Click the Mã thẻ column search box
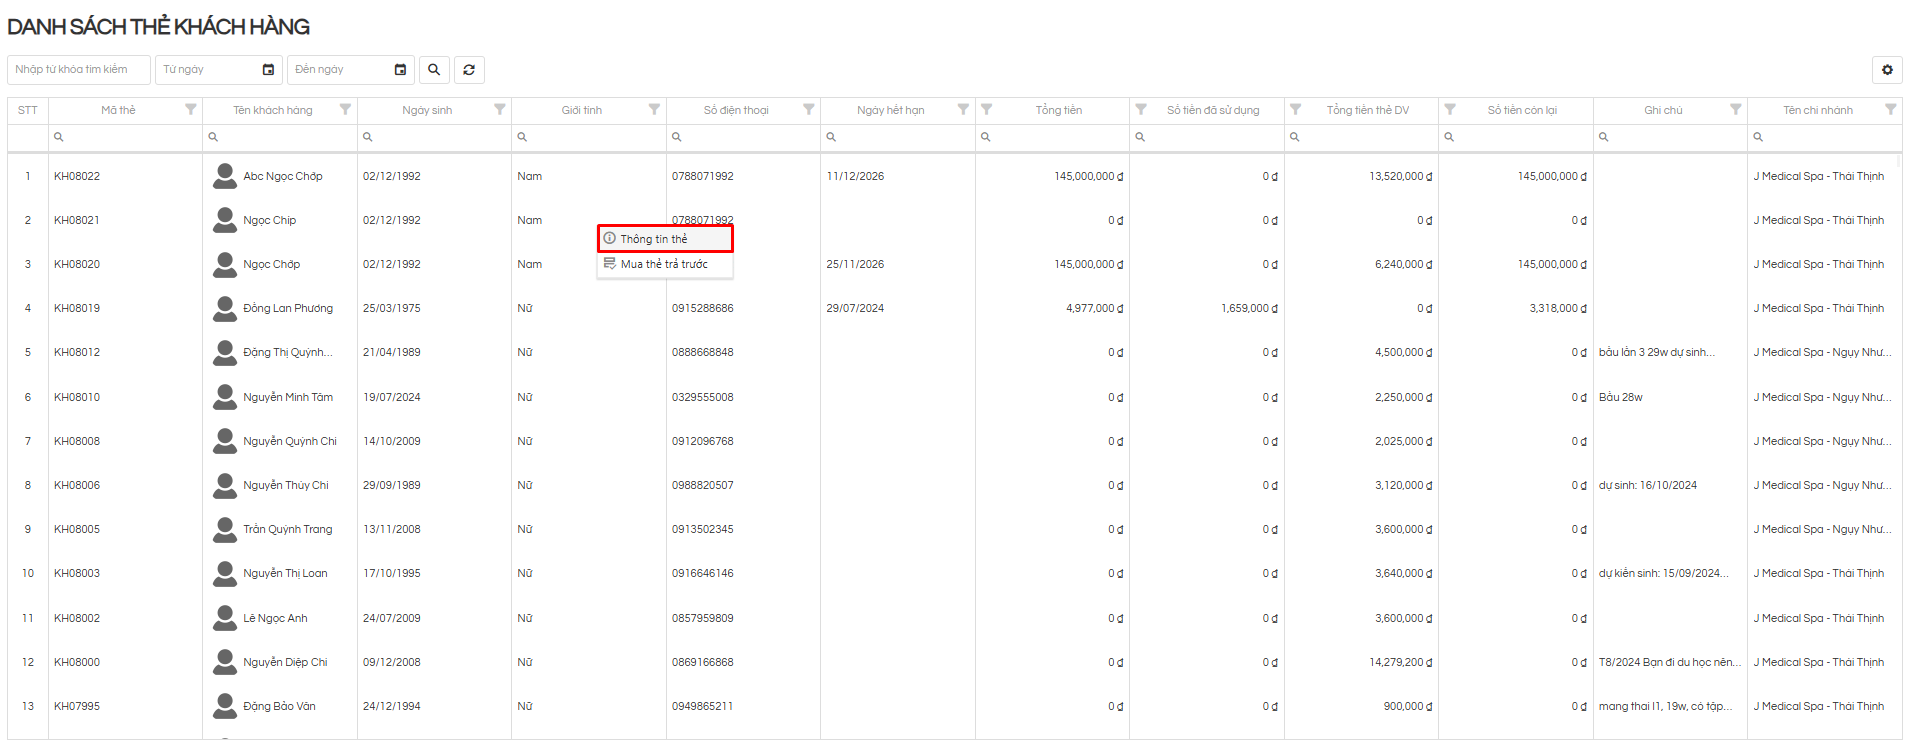Viewport: 1913px width, 741px height. 130,137
